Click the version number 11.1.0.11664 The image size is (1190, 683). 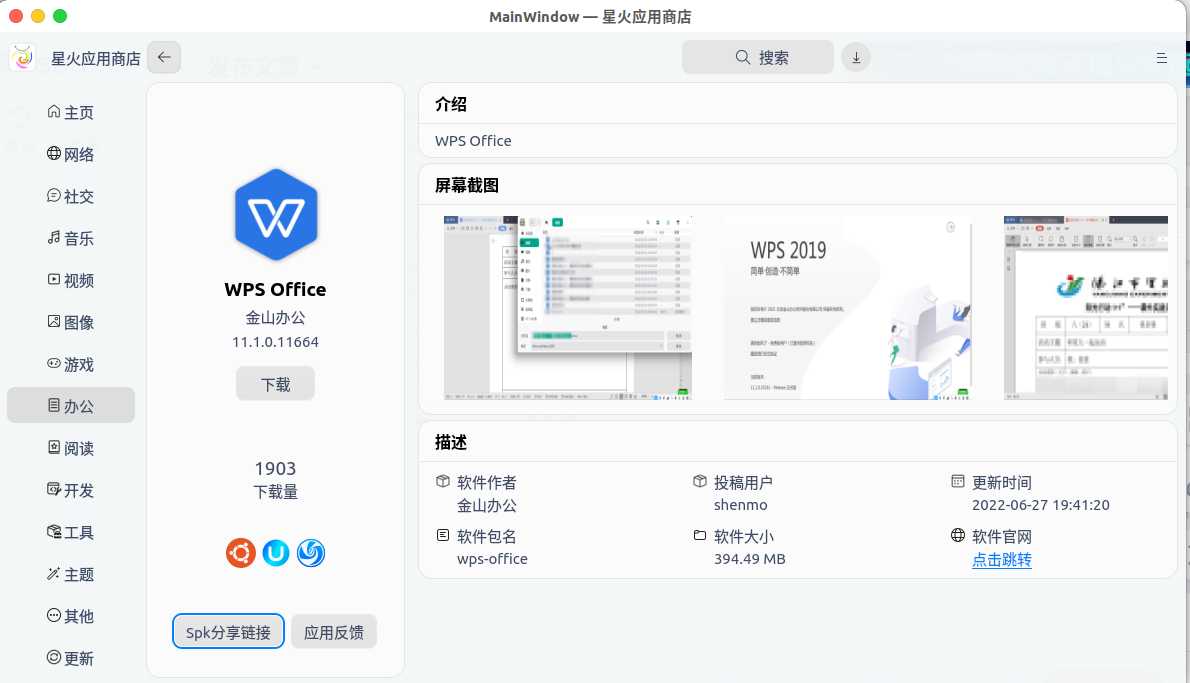(x=275, y=342)
